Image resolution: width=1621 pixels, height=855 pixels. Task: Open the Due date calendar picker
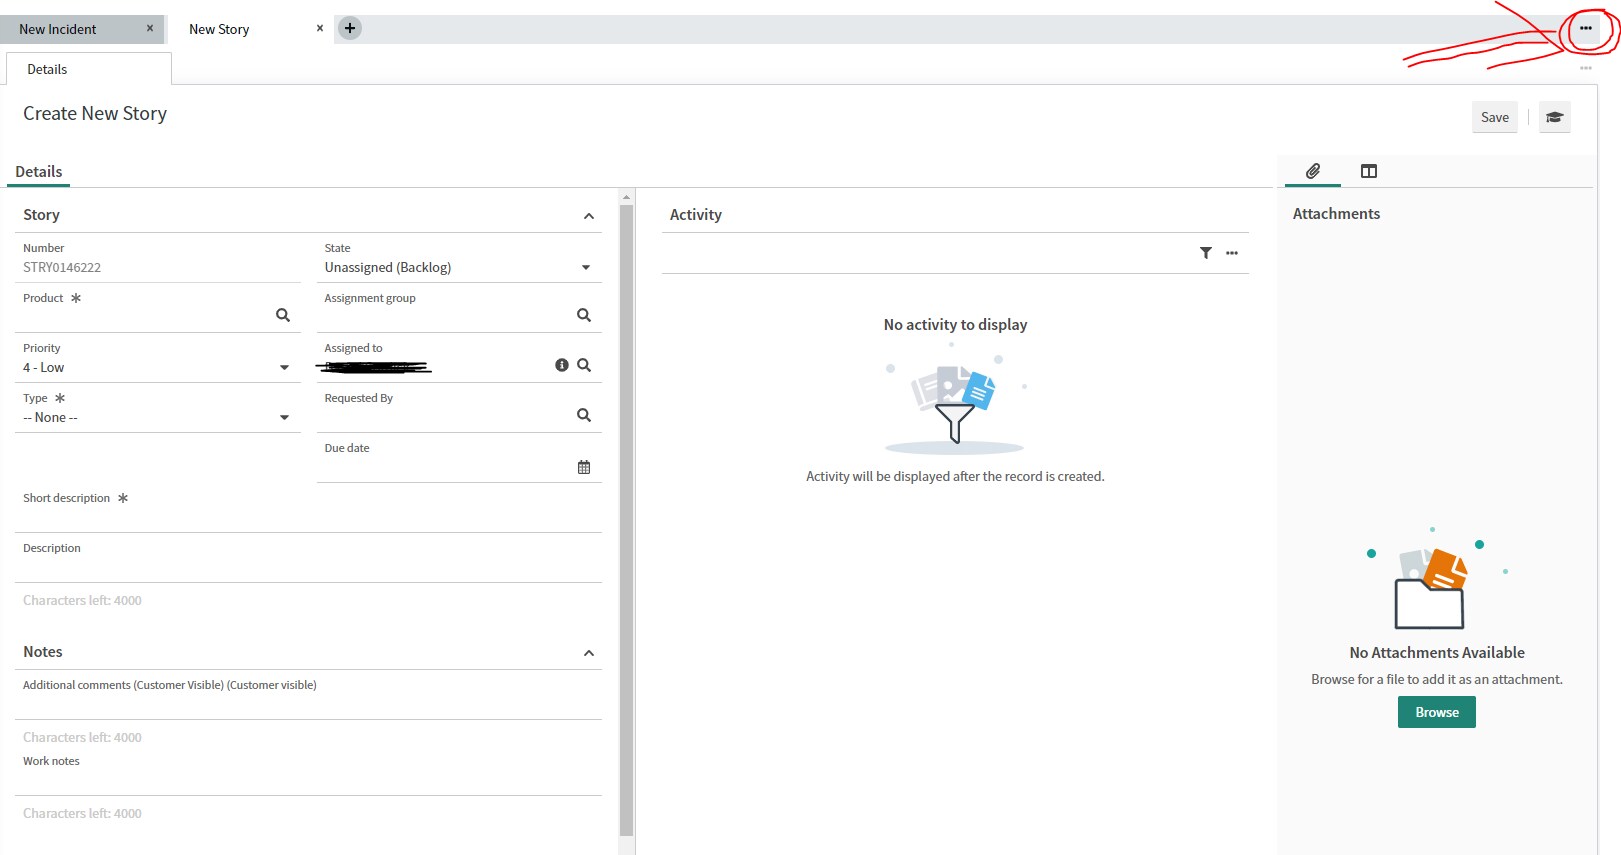(x=584, y=467)
